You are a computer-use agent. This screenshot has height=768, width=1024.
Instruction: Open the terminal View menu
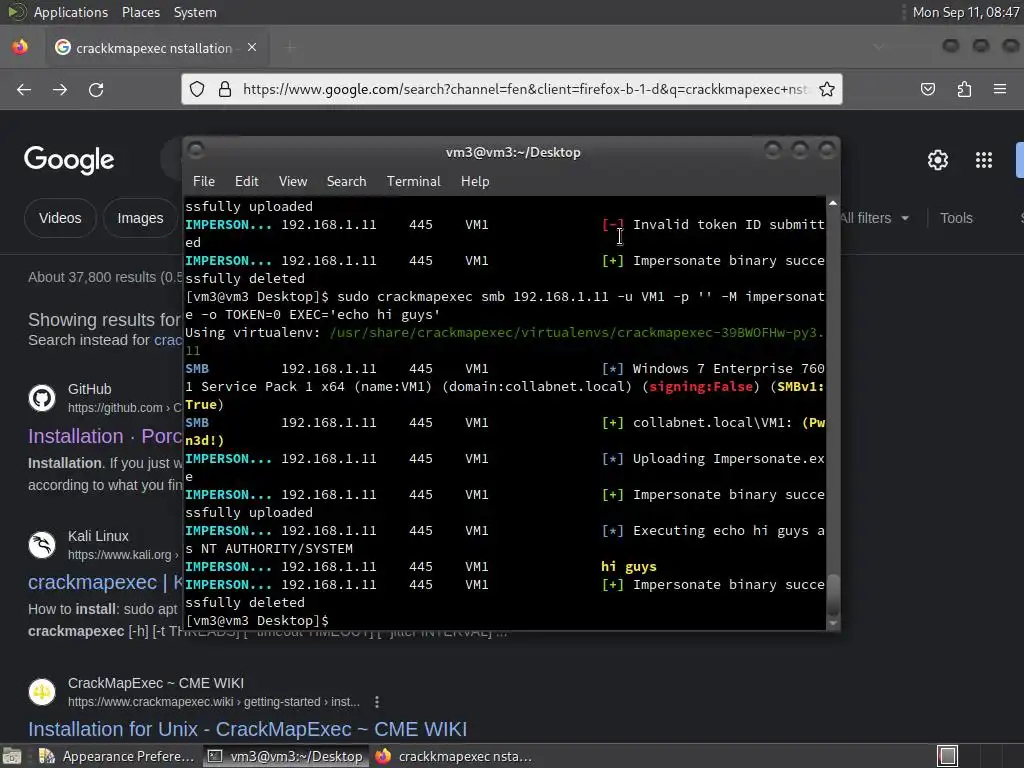point(293,182)
